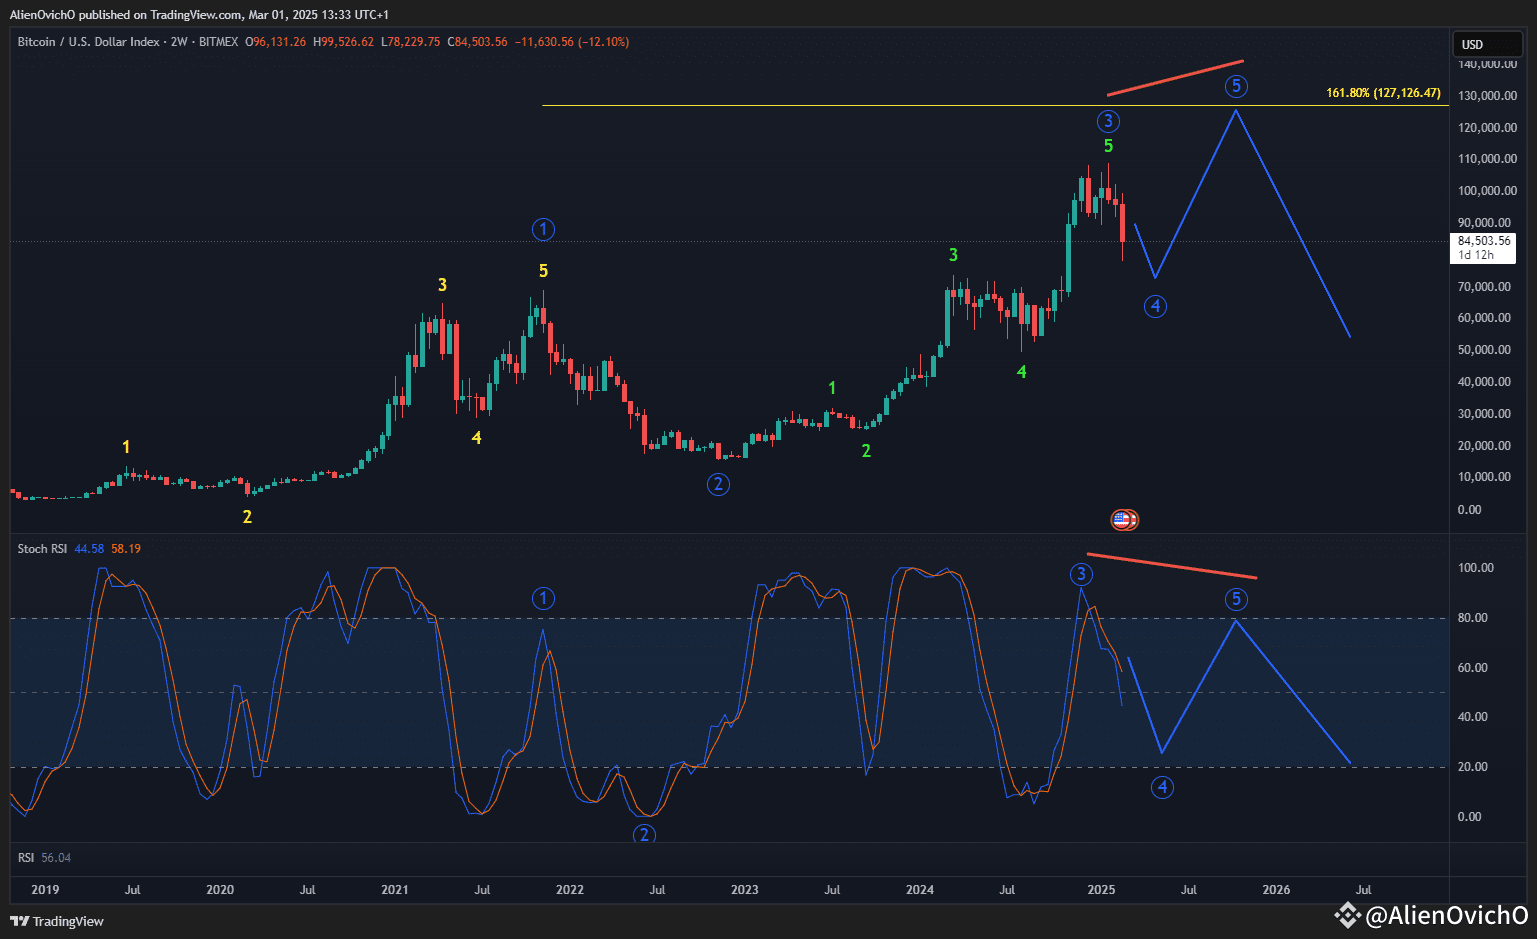The width and height of the screenshot is (1537, 939).
Task: Click the high value 99,526.62
Action: (348, 42)
